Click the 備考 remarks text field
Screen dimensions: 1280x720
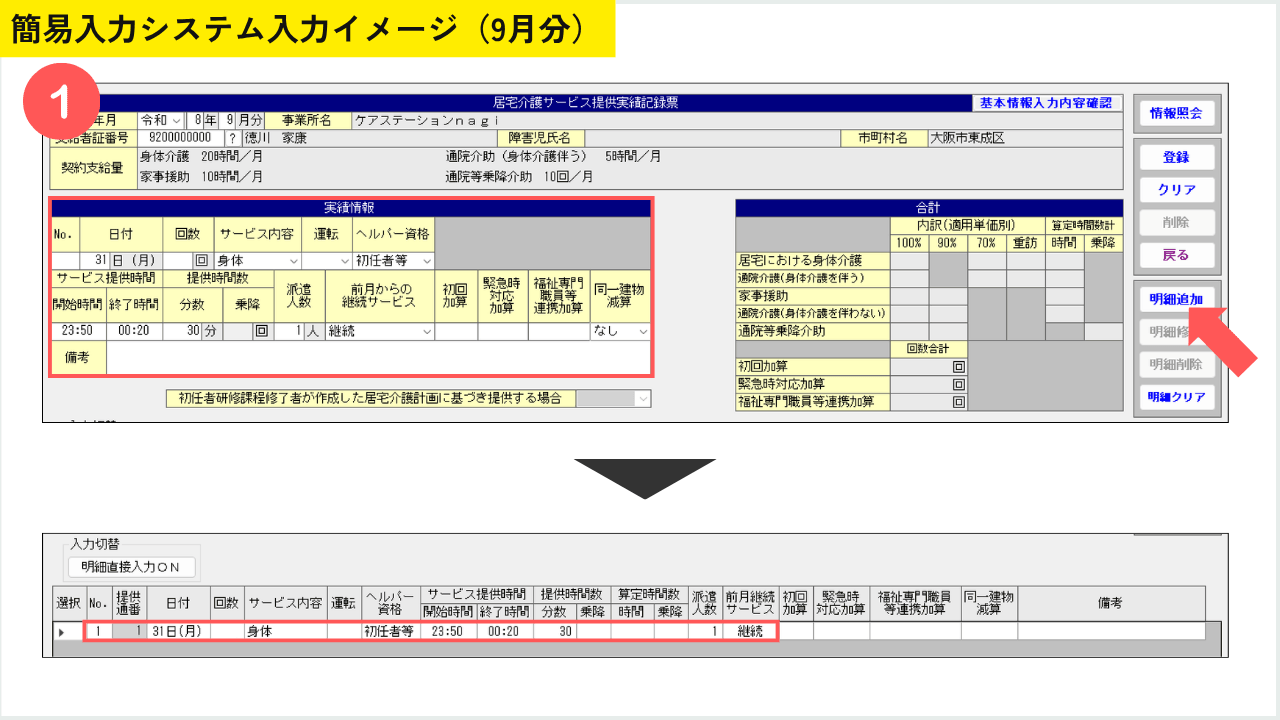(378, 357)
